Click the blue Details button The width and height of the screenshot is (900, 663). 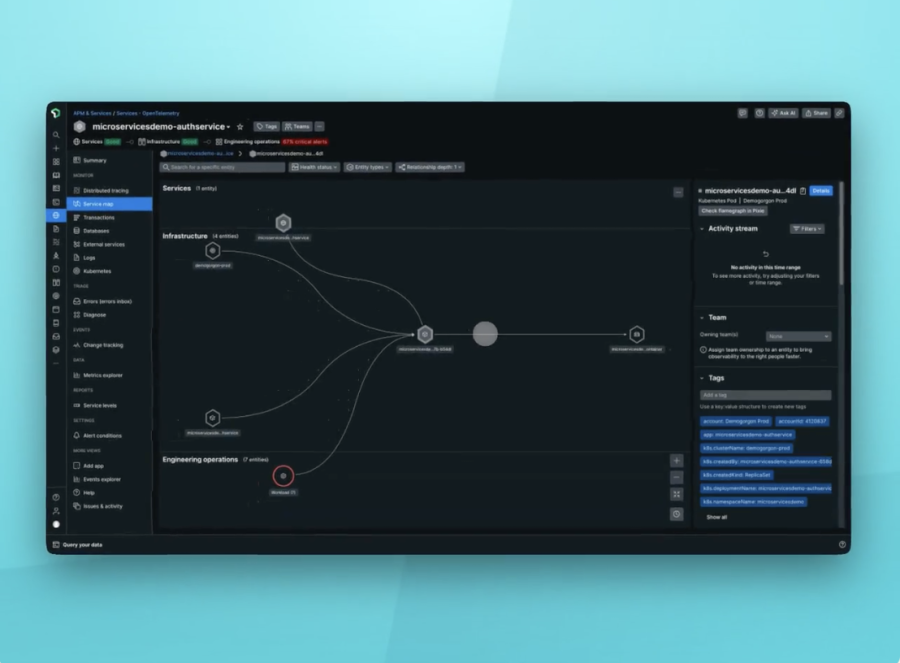tap(821, 191)
